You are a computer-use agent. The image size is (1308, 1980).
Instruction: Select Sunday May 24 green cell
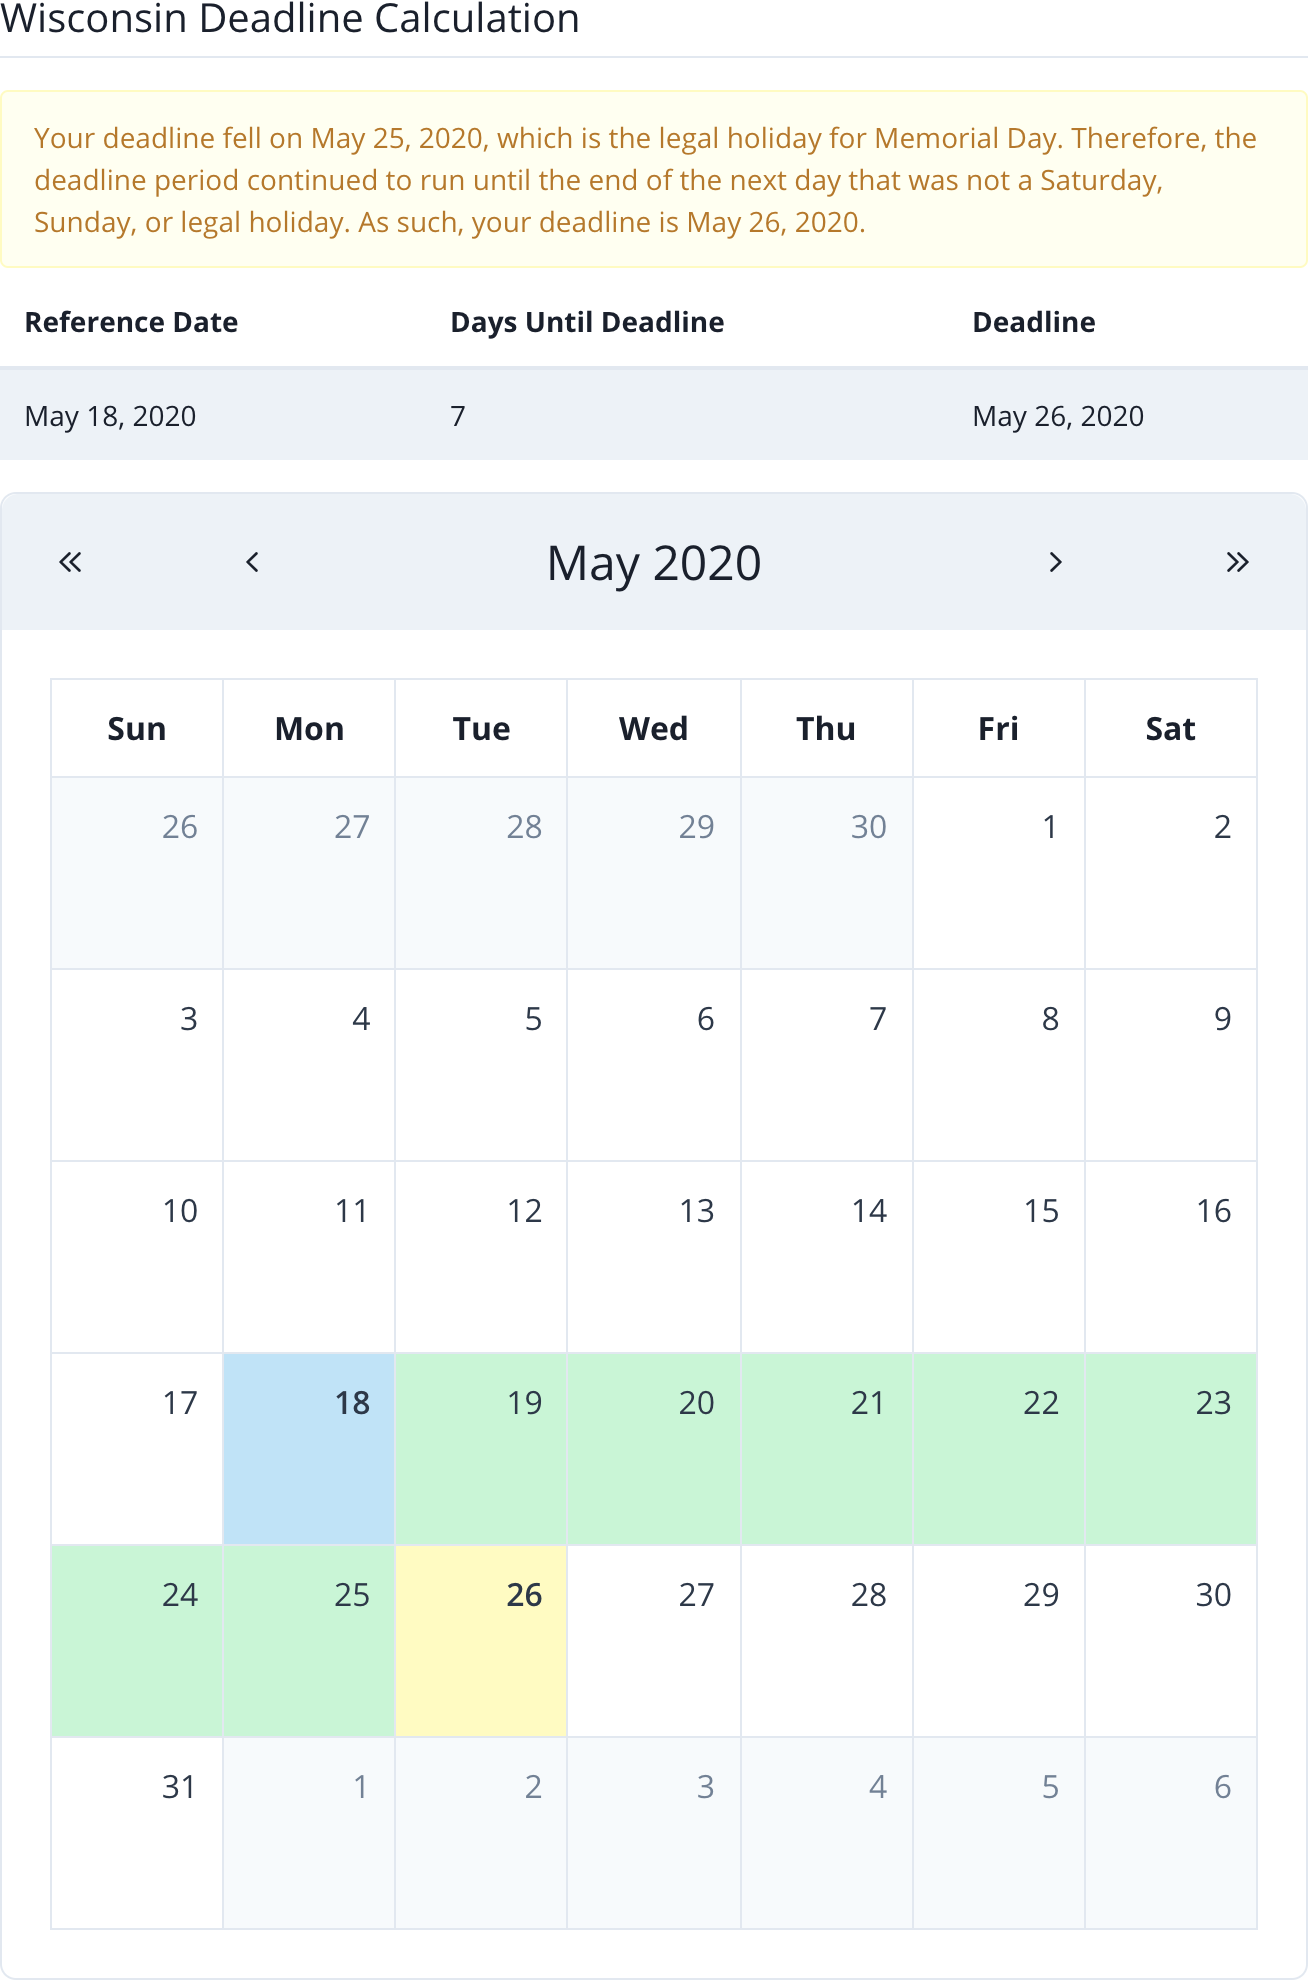pyautogui.click(x=137, y=1640)
